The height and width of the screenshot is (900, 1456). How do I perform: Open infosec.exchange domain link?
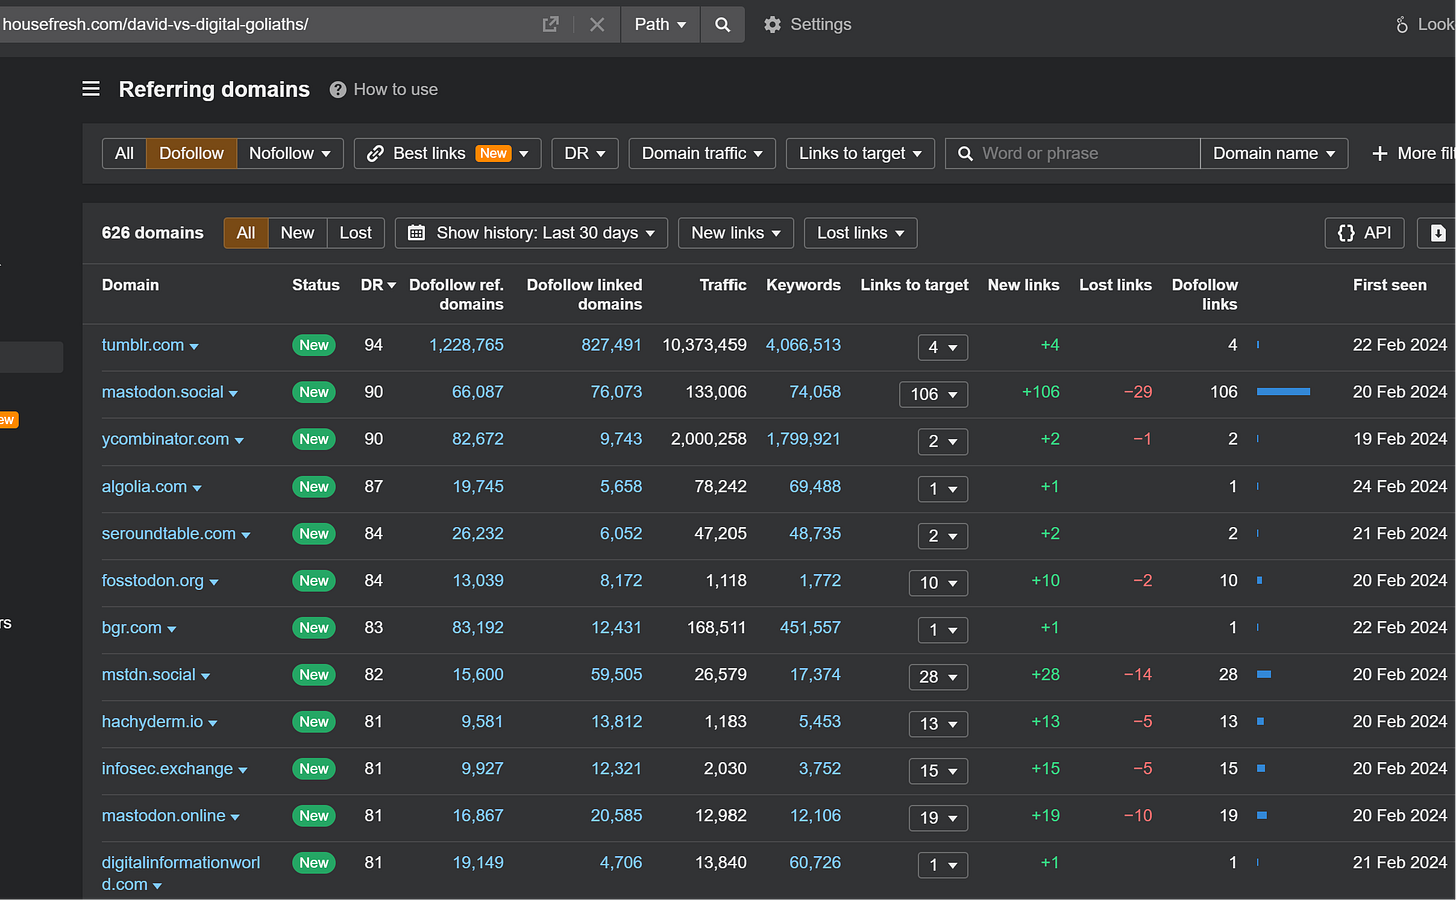tap(167, 769)
